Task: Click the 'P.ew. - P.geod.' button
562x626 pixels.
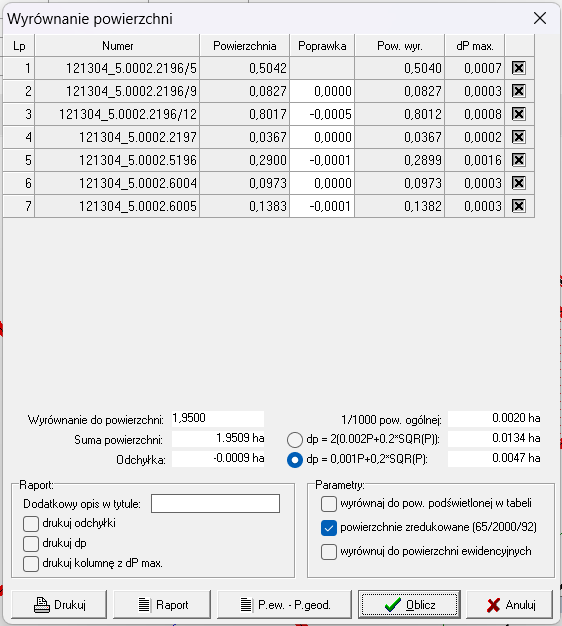Action: tap(284, 605)
